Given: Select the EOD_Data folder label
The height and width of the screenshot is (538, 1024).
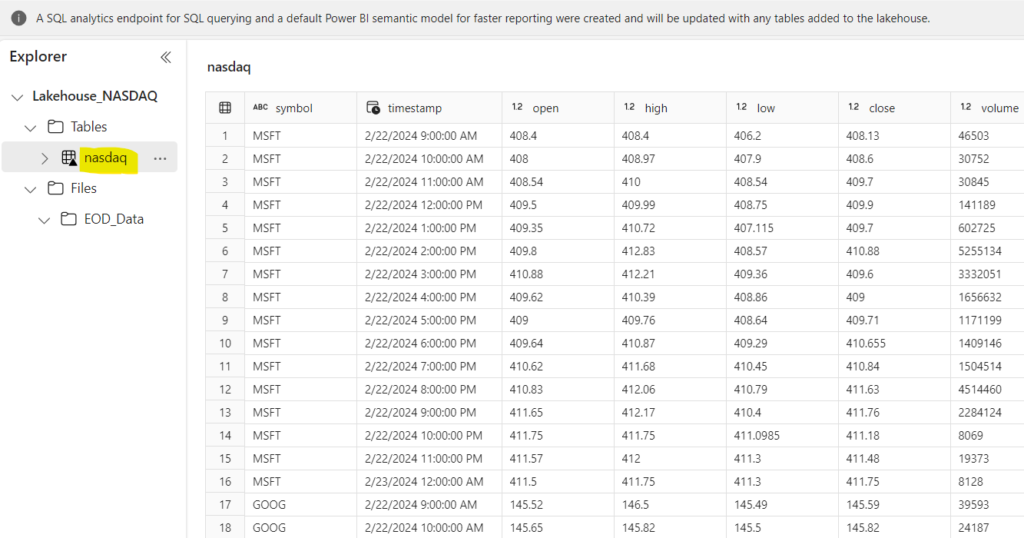Looking at the screenshot, I should (114, 219).
